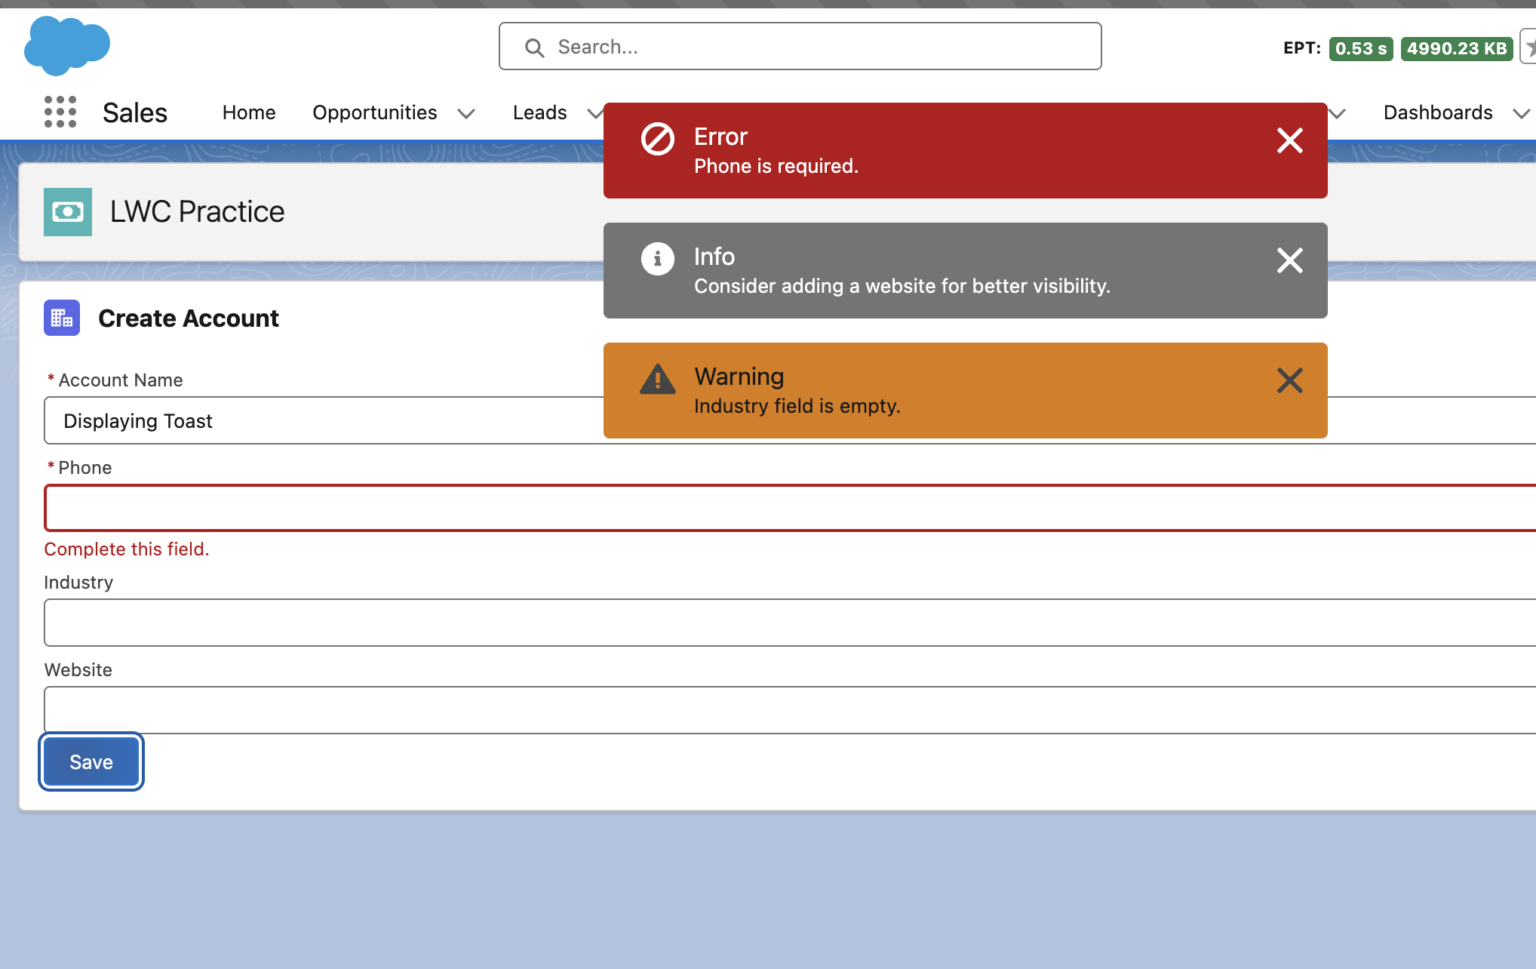
Task: Open the Leads dropdown arrow
Action: [595, 113]
